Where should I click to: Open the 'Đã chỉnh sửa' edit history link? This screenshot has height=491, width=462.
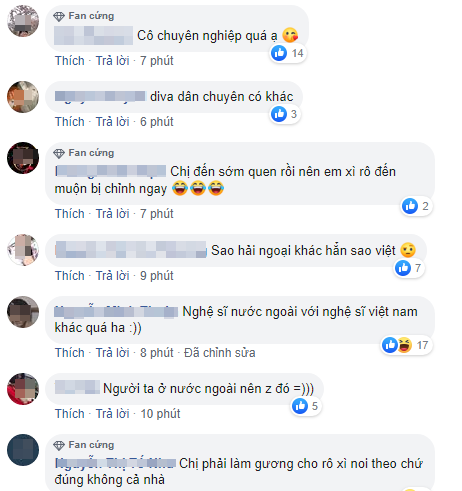(x=220, y=353)
